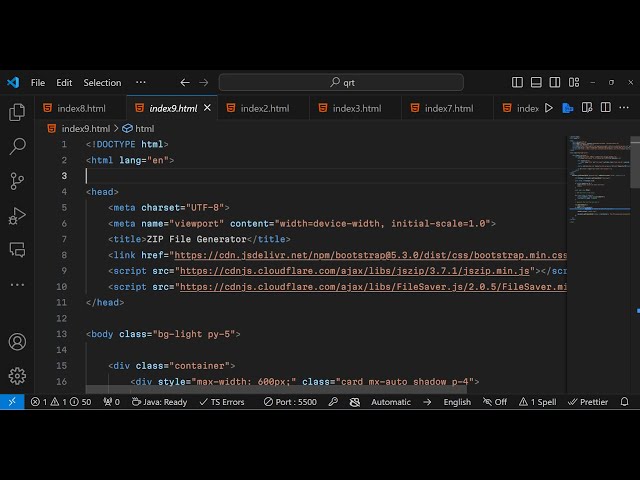
Task: Open the Explorer view in activity bar
Action: 17,113
